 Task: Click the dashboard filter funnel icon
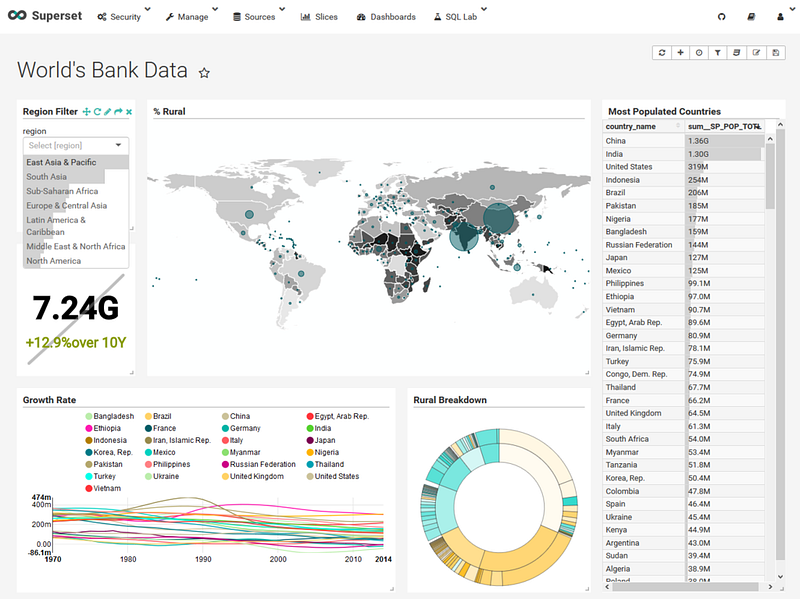tap(718, 53)
